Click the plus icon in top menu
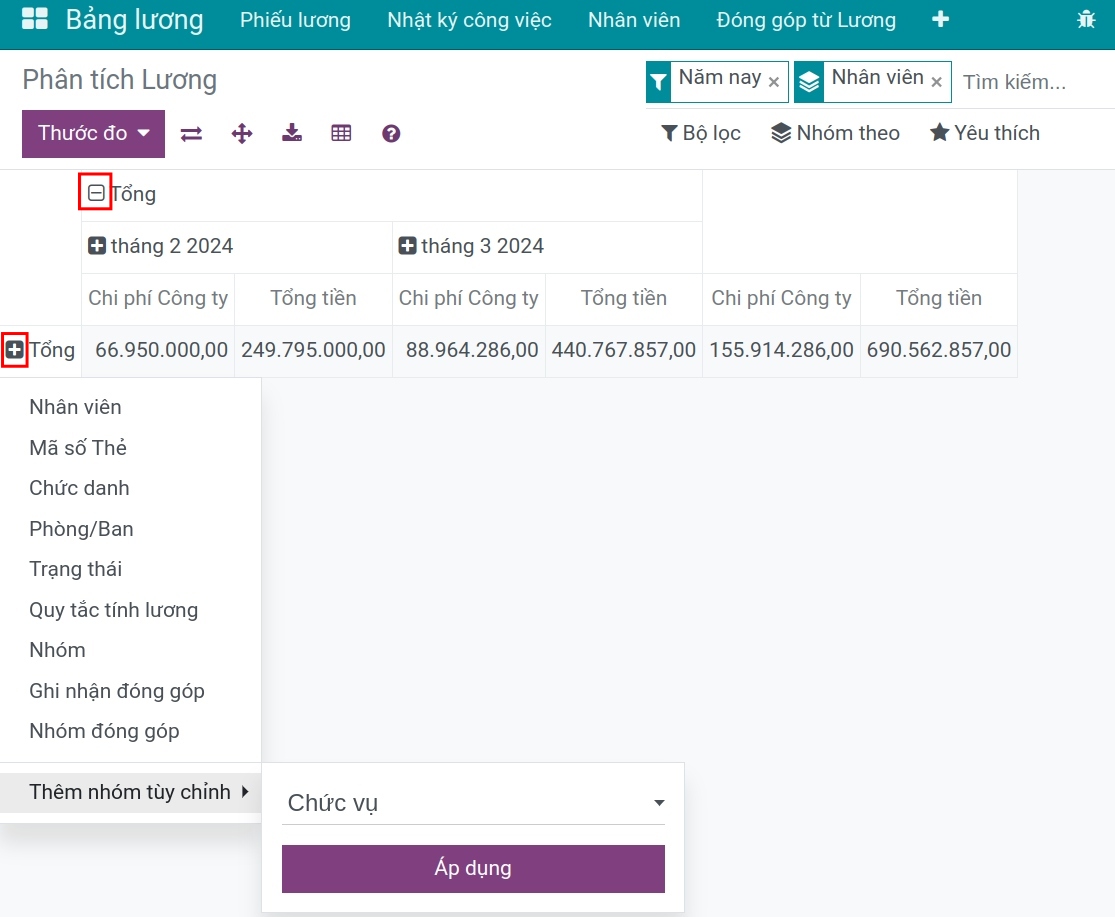The width and height of the screenshot is (1115, 917). (x=940, y=20)
